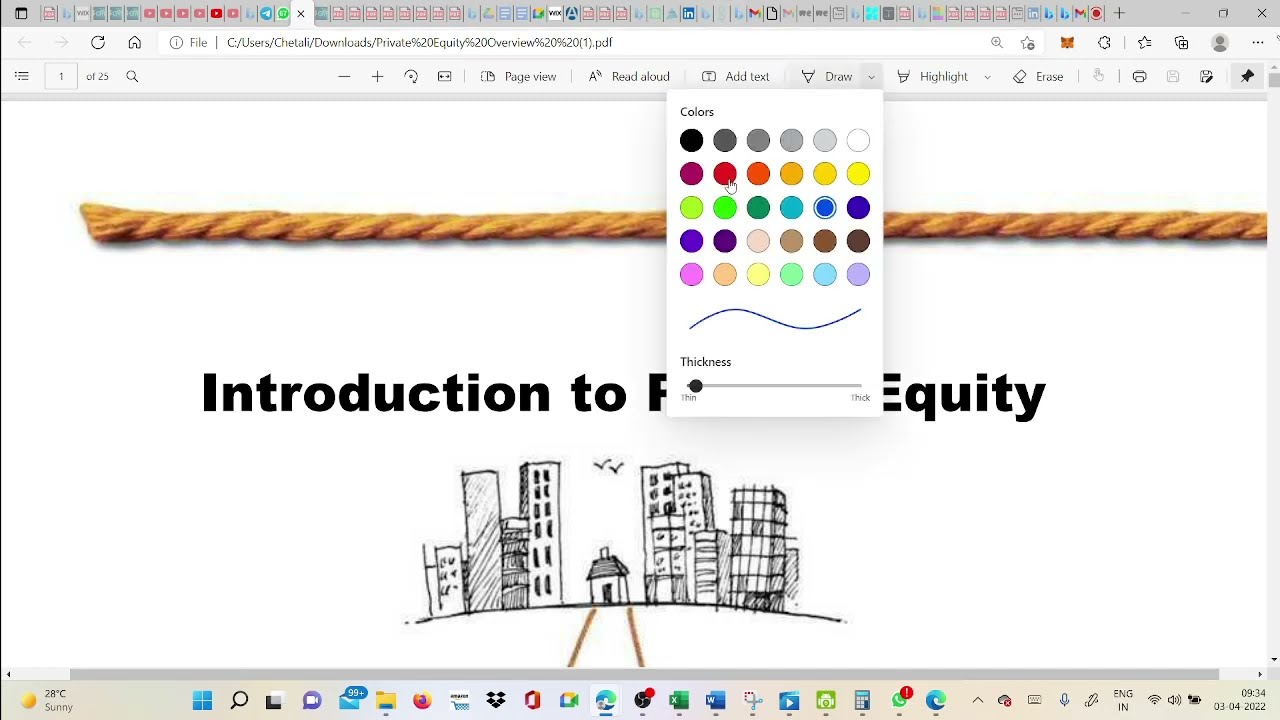Start Read aloud
This screenshot has height=720, width=1280.
(x=629, y=76)
